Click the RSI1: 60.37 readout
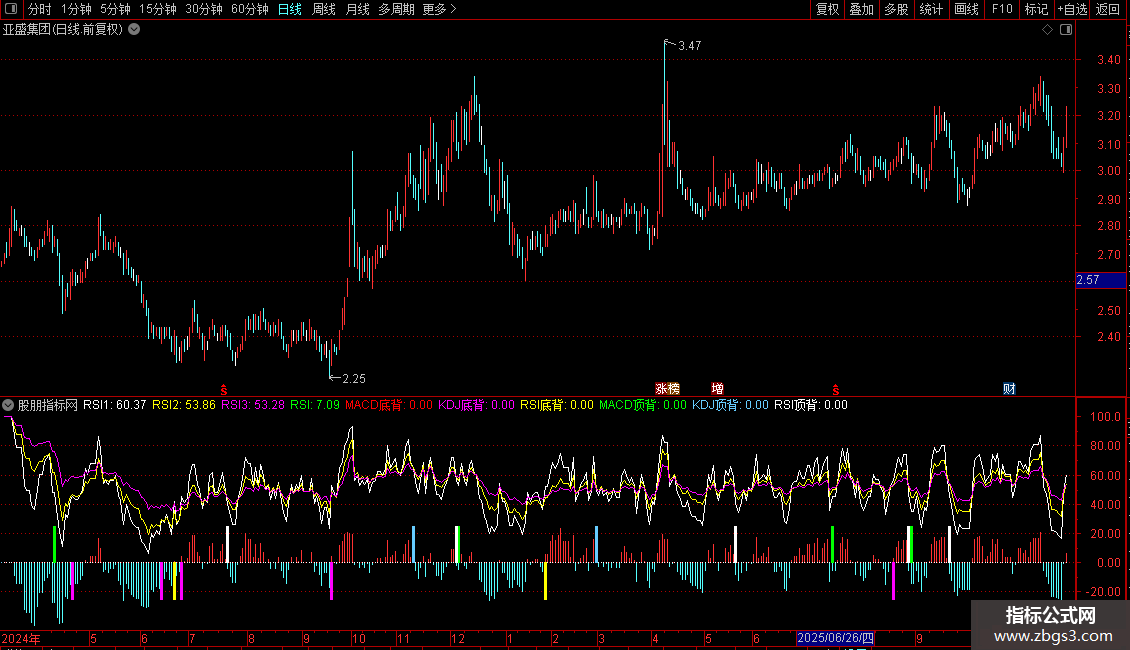This screenshot has width=1130, height=650. [x=115, y=405]
